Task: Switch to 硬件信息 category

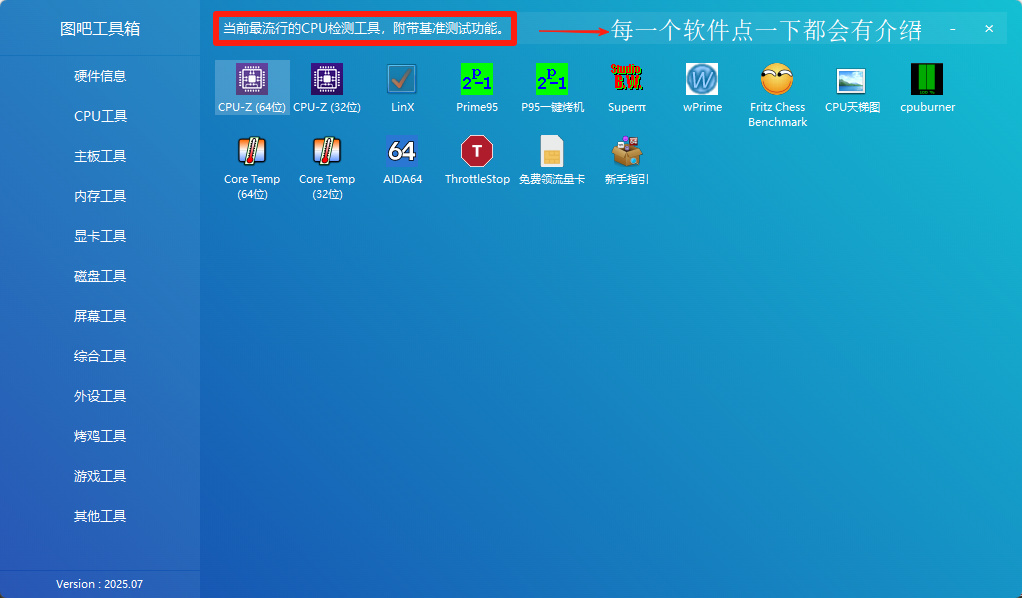Action: point(100,76)
